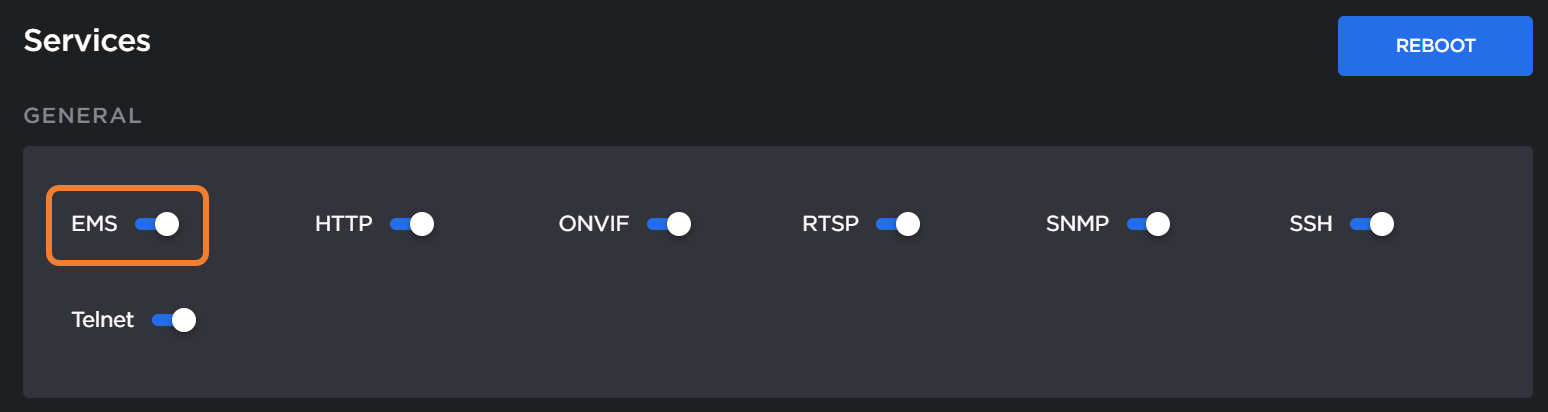Turn off the ONVIF switch

click(x=669, y=224)
